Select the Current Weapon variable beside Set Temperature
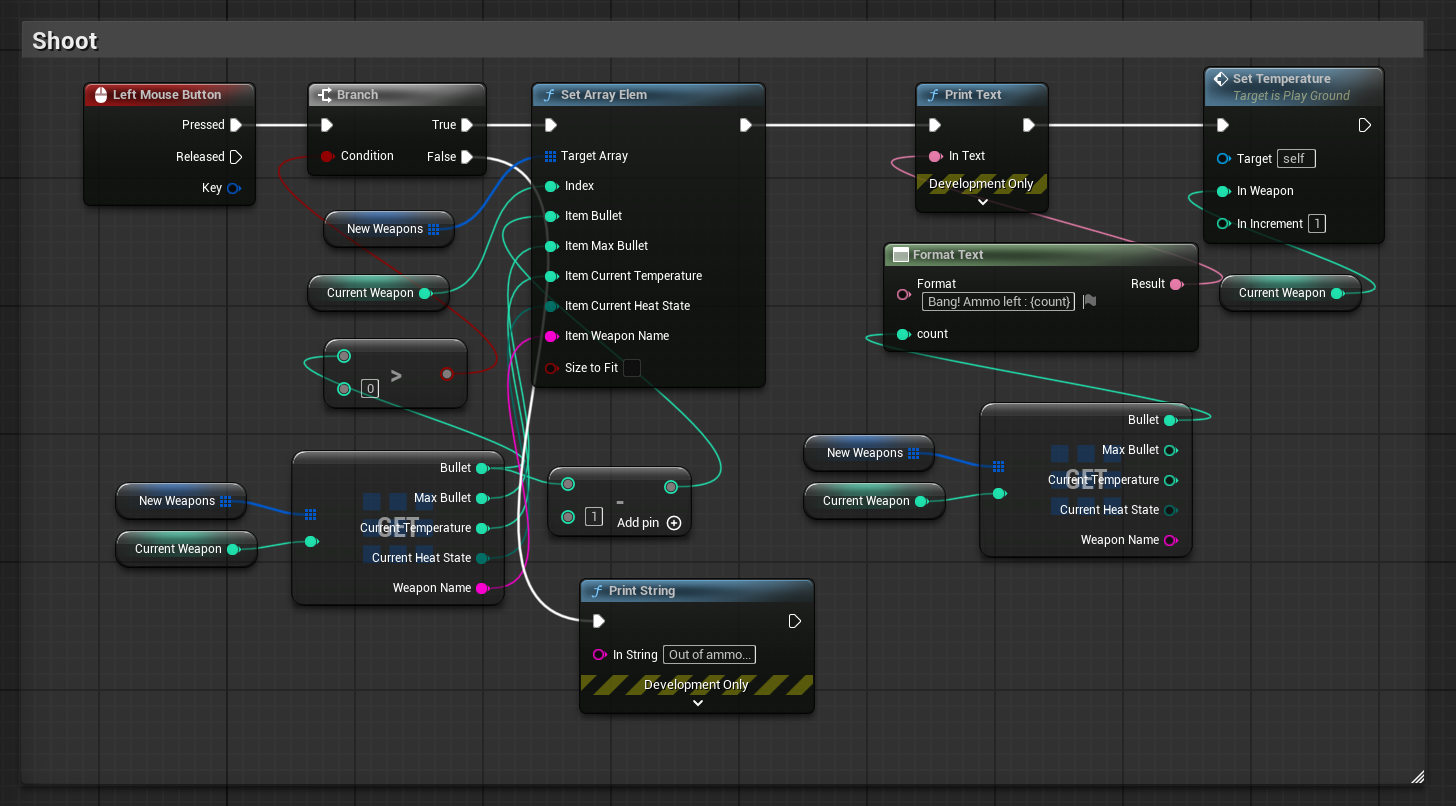Image resolution: width=1456 pixels, height=806 pixels. 1290,293
